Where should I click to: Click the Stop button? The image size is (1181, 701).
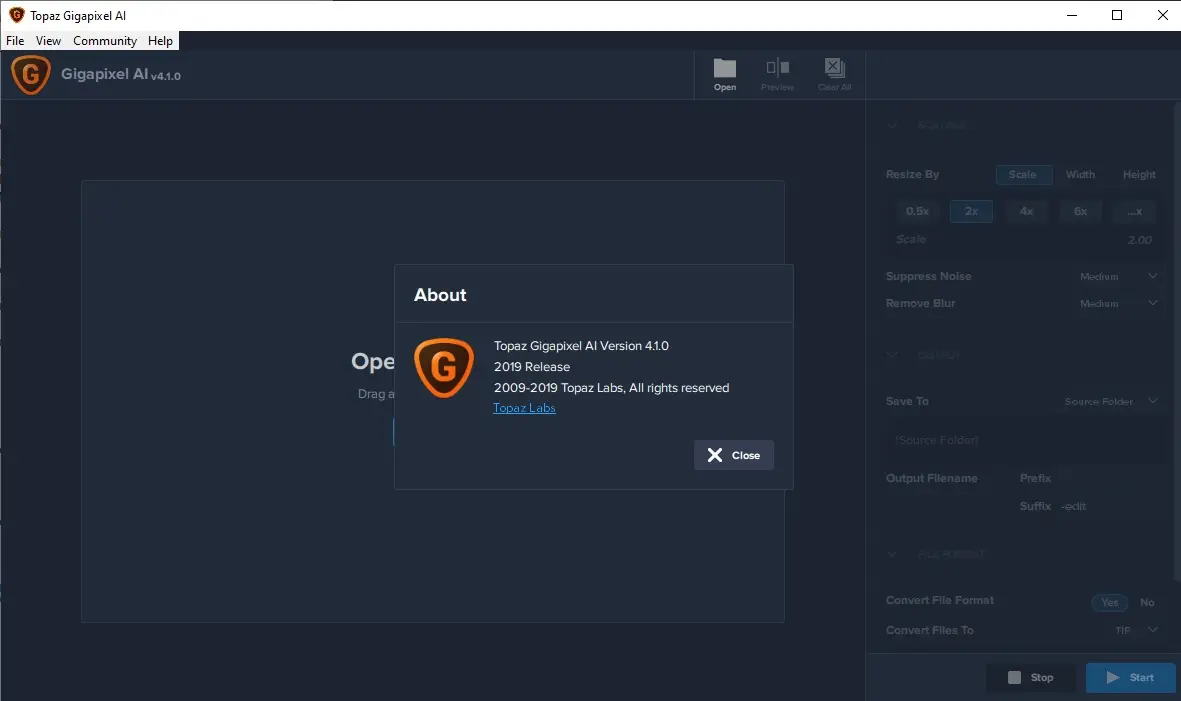coord(1030,678)
